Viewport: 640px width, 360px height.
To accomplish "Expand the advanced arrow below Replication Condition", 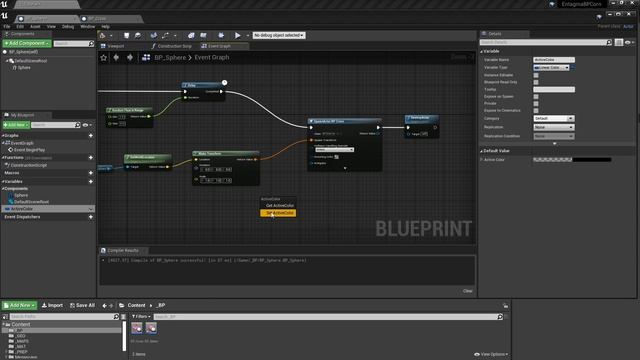I will pyautogui.click(x=554, y=144).
